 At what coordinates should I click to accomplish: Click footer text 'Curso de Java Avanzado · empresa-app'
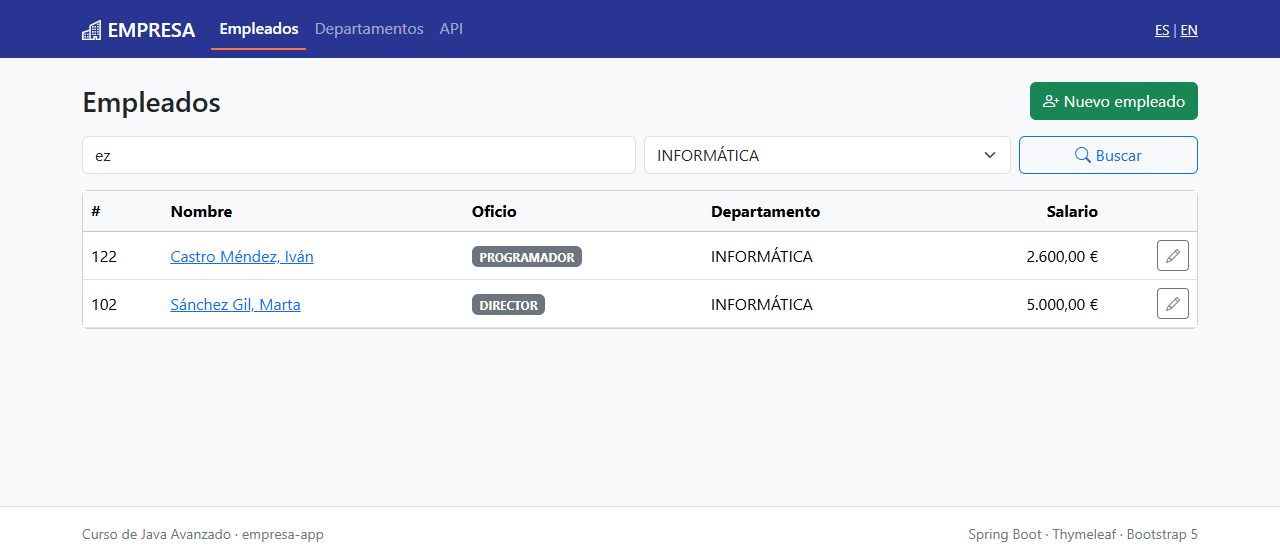pyautogui.click(x=203, y=534)
